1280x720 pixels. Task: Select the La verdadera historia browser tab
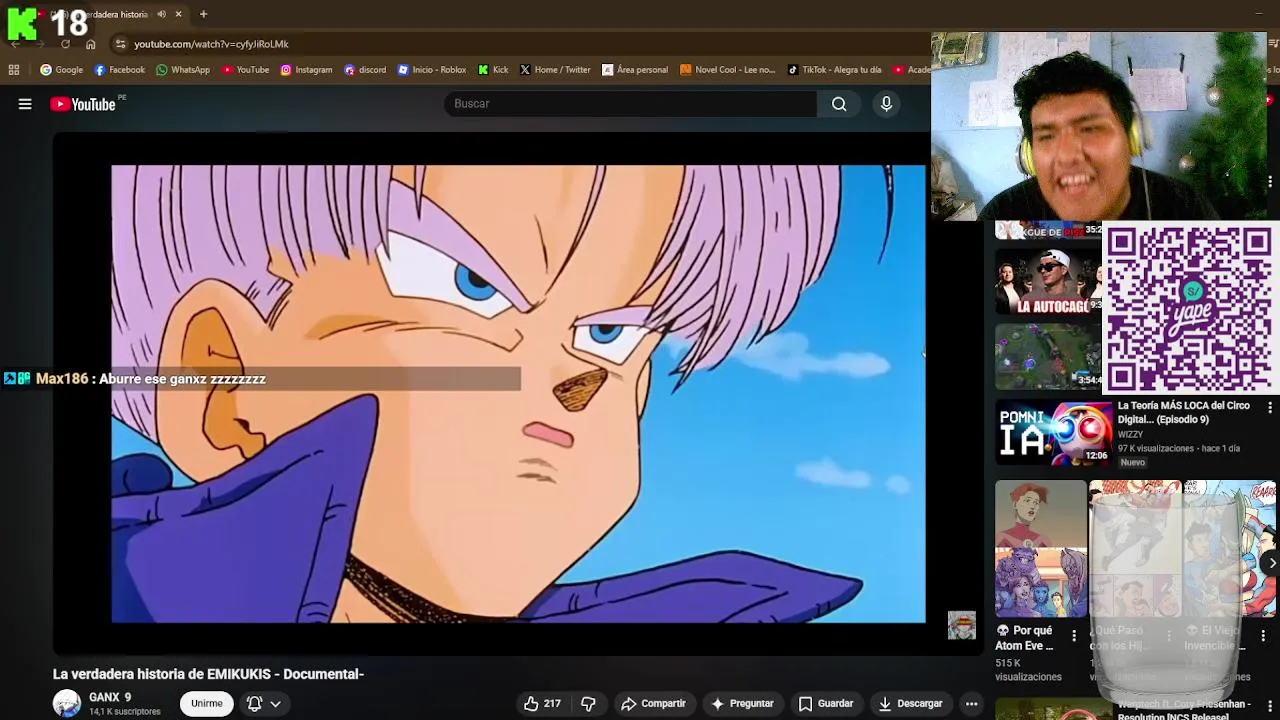[110, 14]
